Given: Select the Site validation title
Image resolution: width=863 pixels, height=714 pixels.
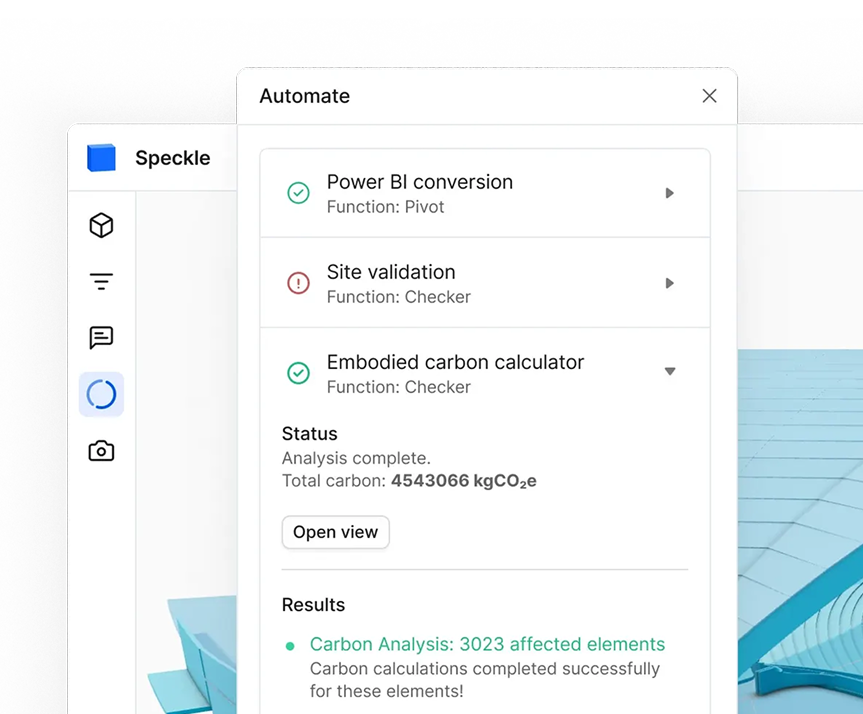Looking at the screenshot, I should [391, 272].
